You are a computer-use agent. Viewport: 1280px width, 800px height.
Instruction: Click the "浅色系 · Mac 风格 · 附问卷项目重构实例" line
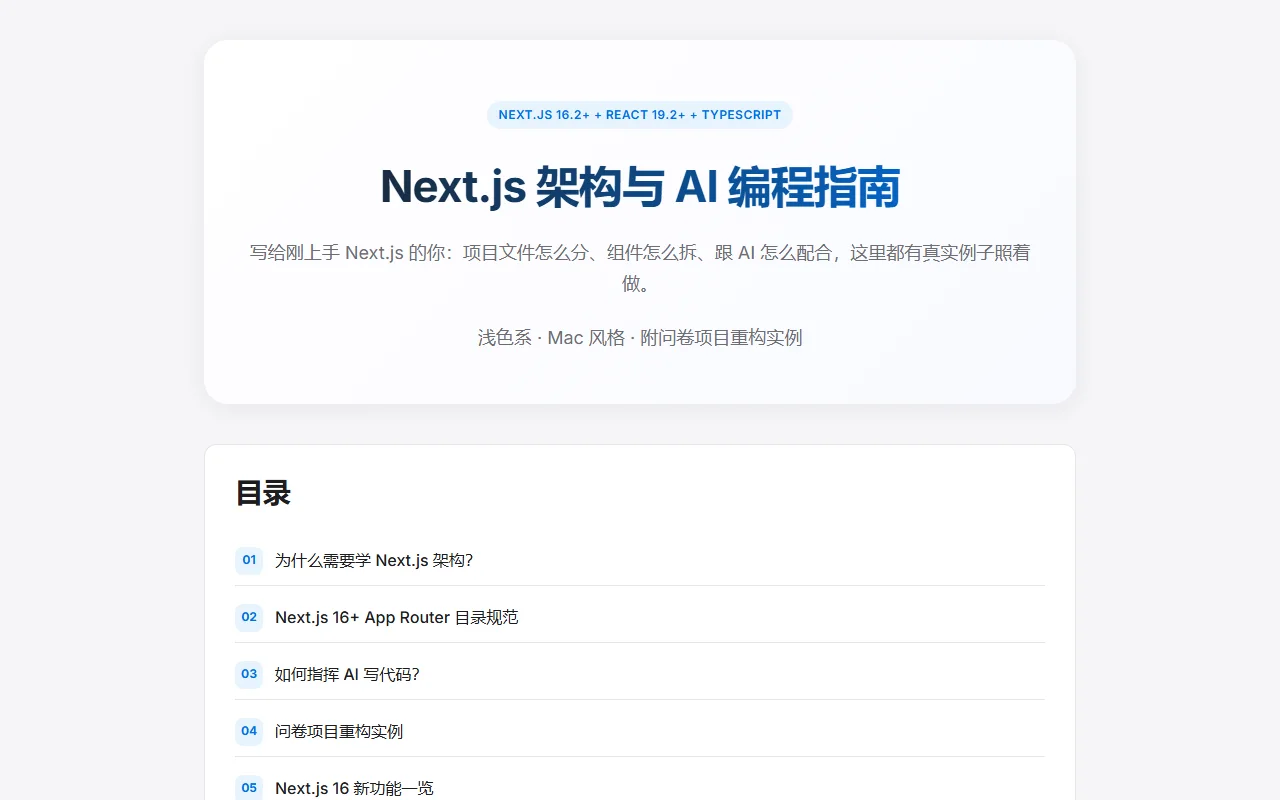click(x=640, y=338)
